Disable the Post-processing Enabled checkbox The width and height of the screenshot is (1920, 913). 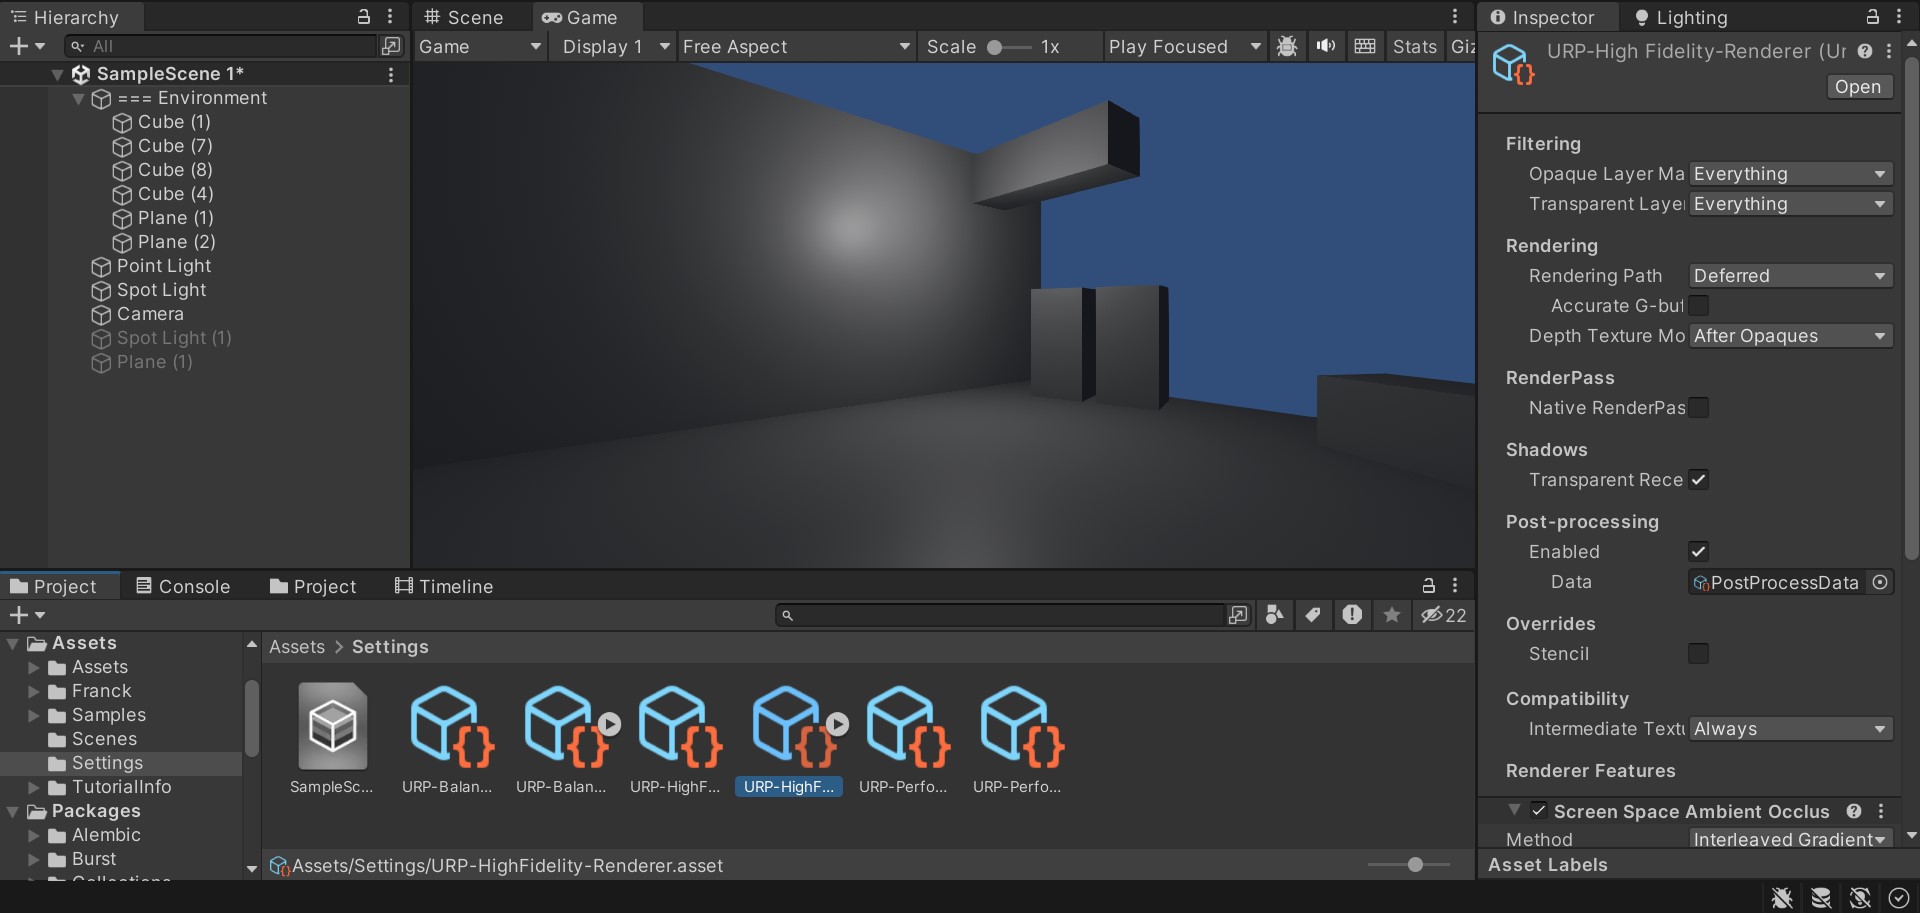point(1700,551)
